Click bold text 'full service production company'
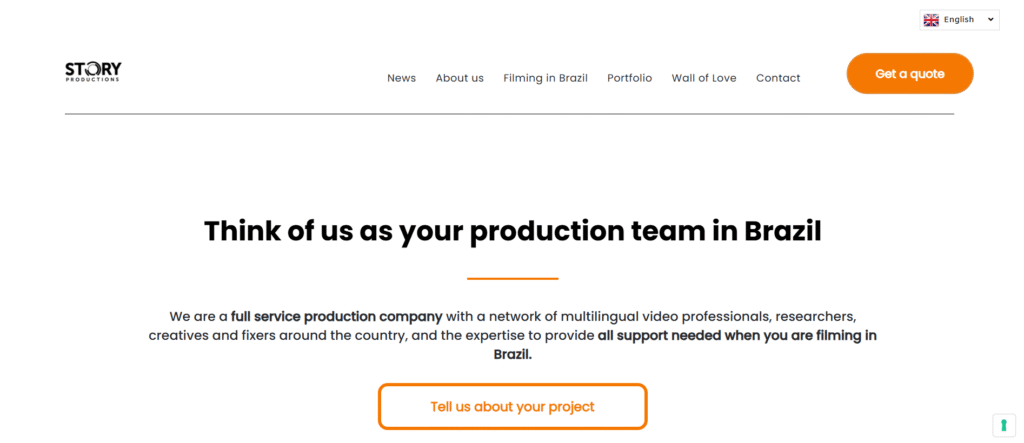 [337, 317]
